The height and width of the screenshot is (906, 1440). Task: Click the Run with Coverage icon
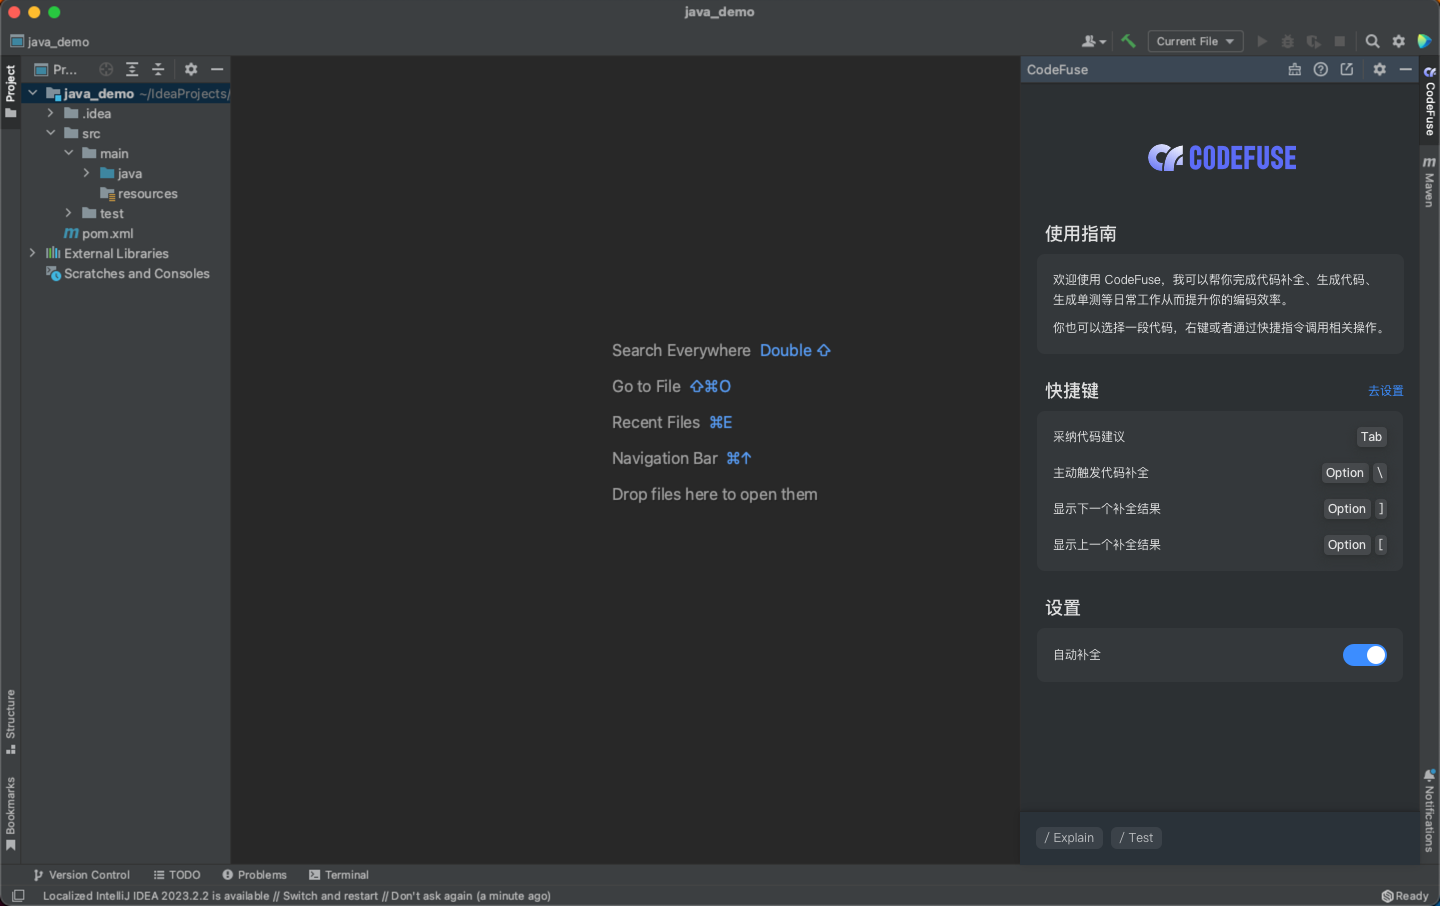(1314, 41)
